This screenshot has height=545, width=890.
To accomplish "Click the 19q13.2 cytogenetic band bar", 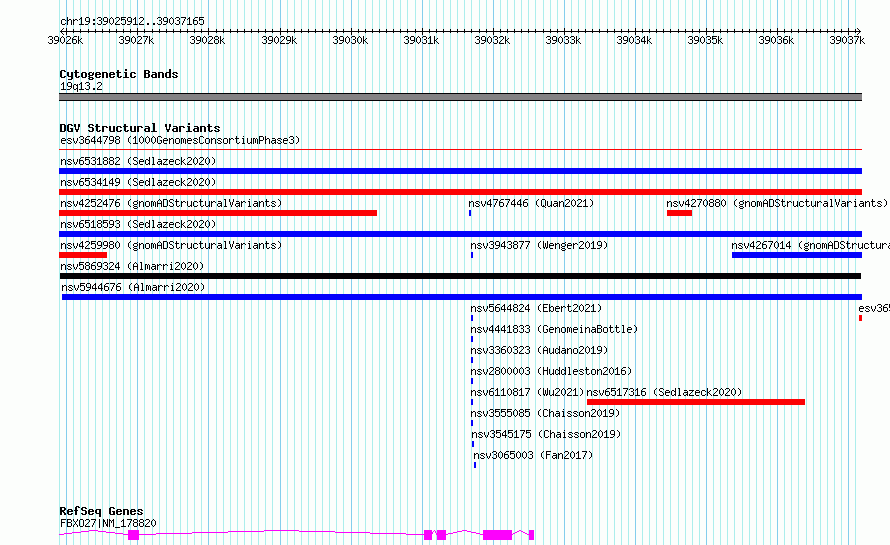I will click(460, 97).
